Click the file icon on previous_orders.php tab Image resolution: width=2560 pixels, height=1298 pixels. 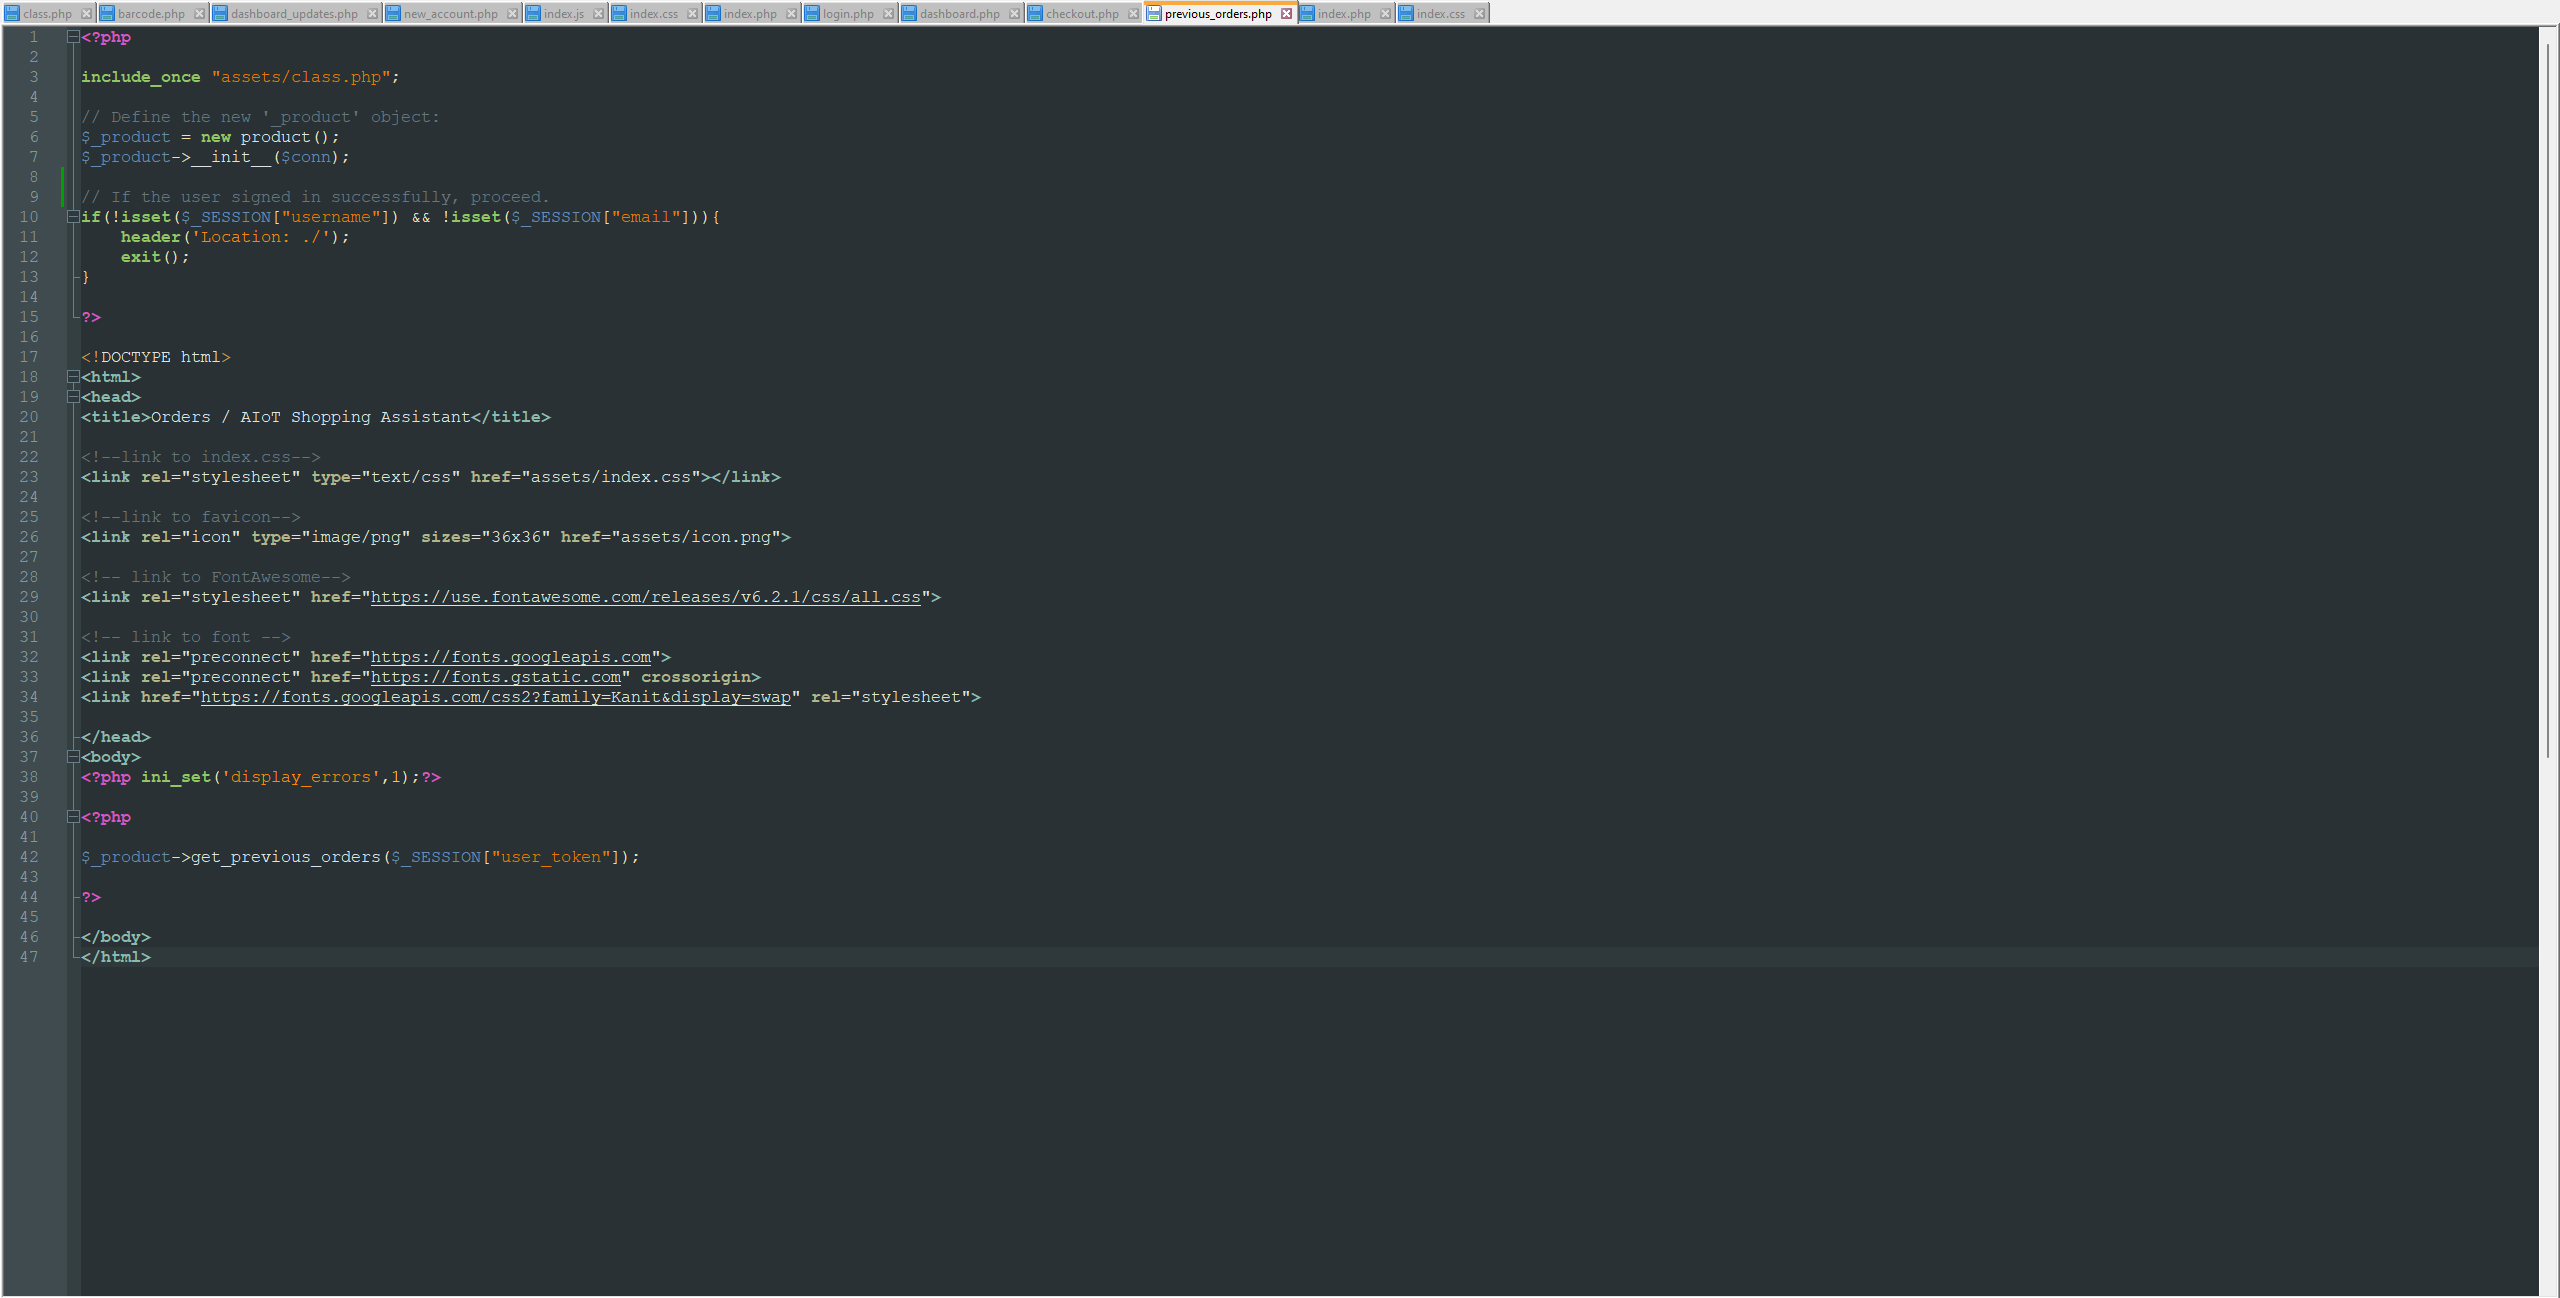(x=1152, y=13)
